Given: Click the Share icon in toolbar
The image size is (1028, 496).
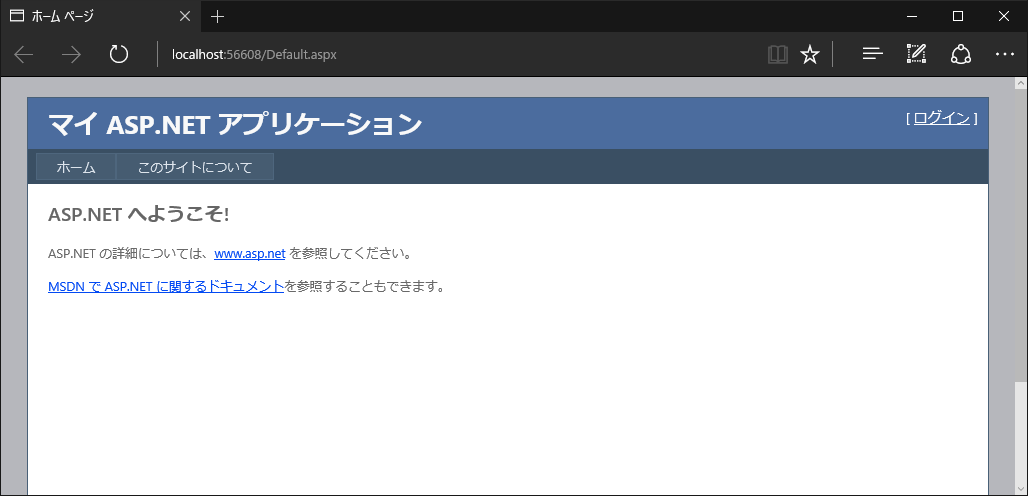Looking at the screenshot, I should (x=960, y=54).
